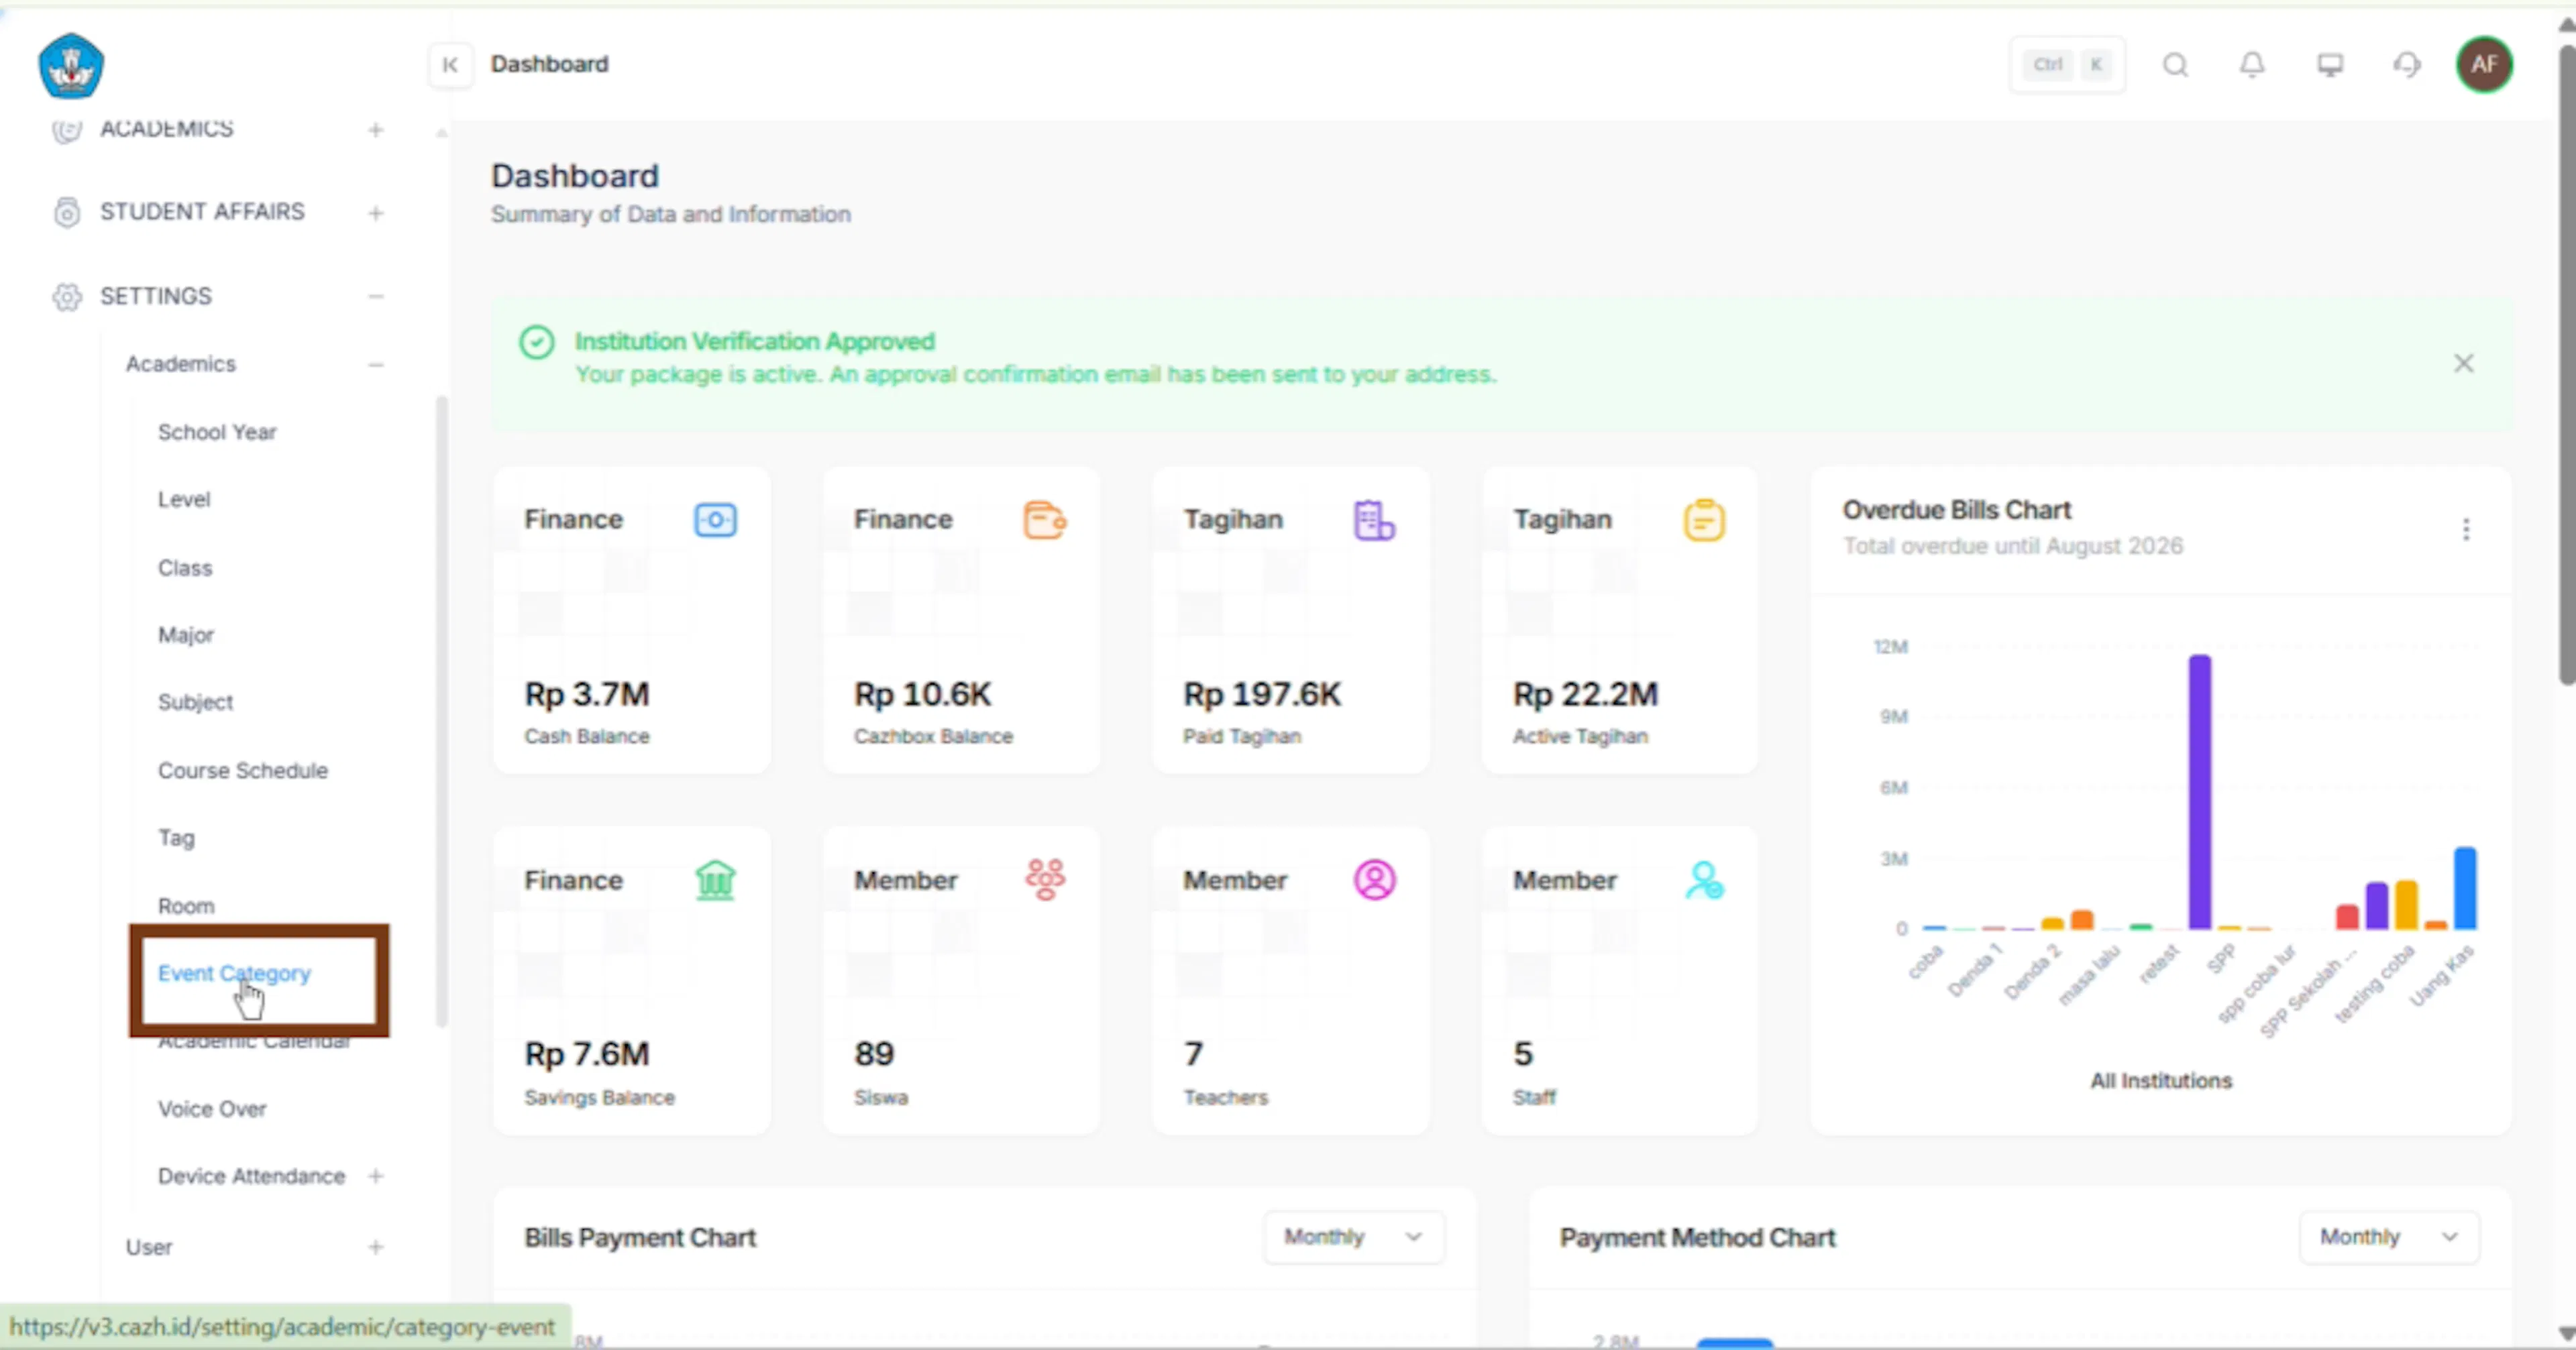Dismiss the Institution Verification Approved banner

[2464, 363]
